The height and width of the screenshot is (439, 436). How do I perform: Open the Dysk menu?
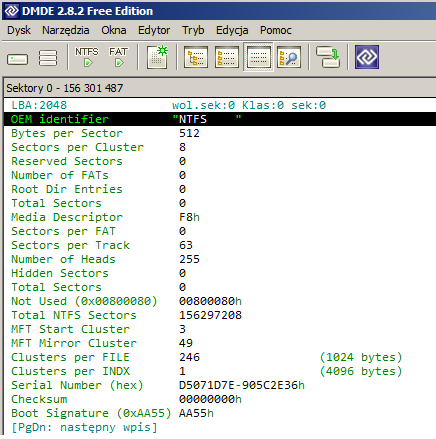(19, 30)
